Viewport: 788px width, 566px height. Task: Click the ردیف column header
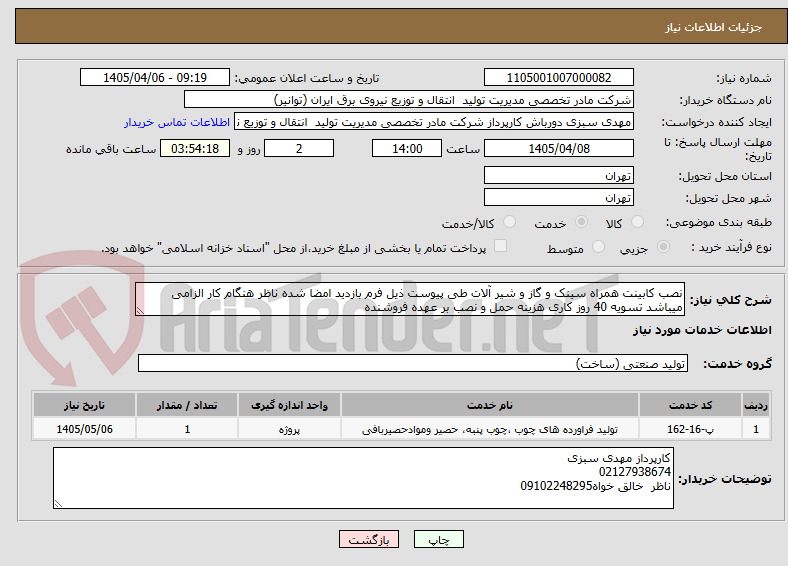[756, 405]
